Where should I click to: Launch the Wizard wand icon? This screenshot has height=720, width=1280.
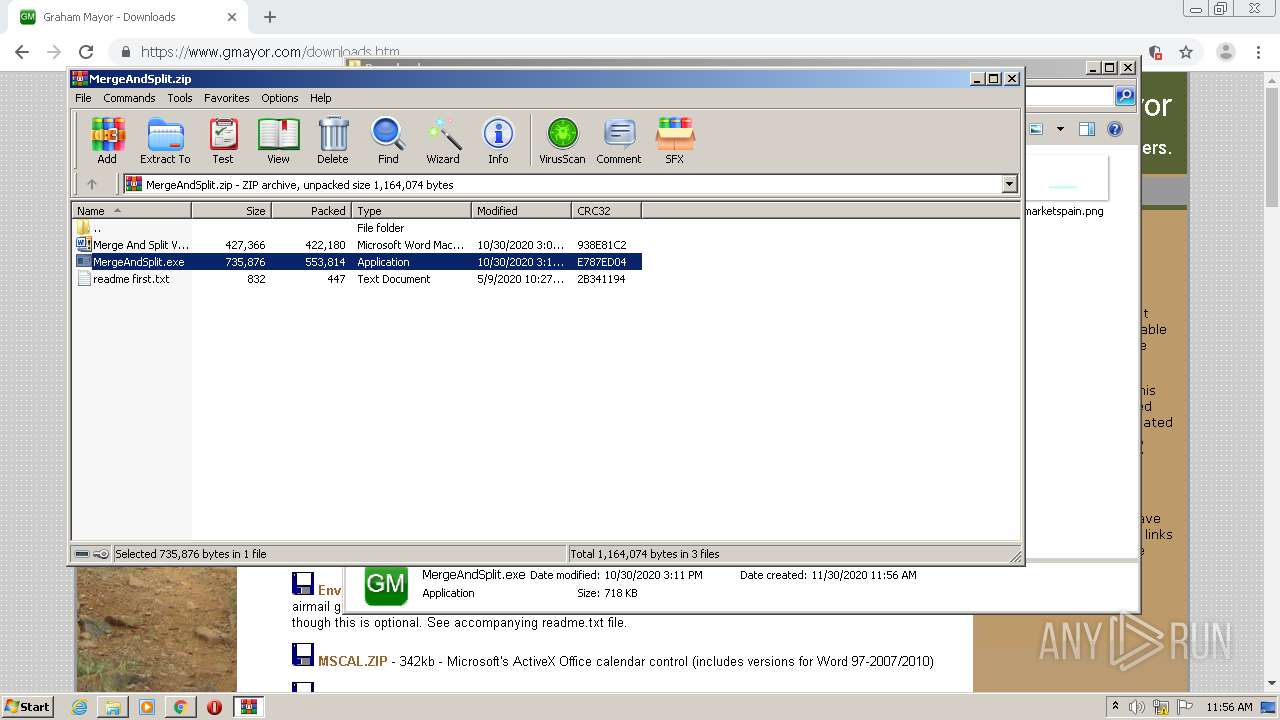pyautogui.click(x=443, y=140)
